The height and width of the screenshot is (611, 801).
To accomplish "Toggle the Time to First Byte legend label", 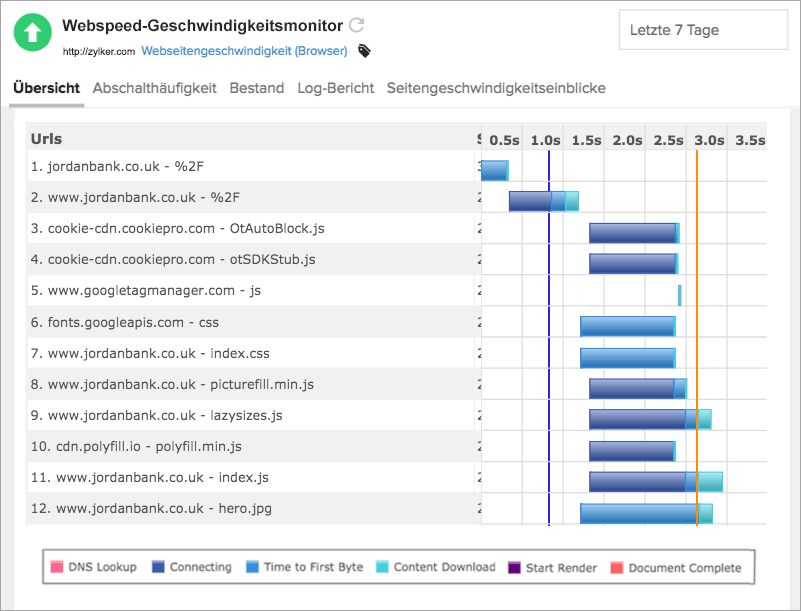I will (x=314, y=567).
